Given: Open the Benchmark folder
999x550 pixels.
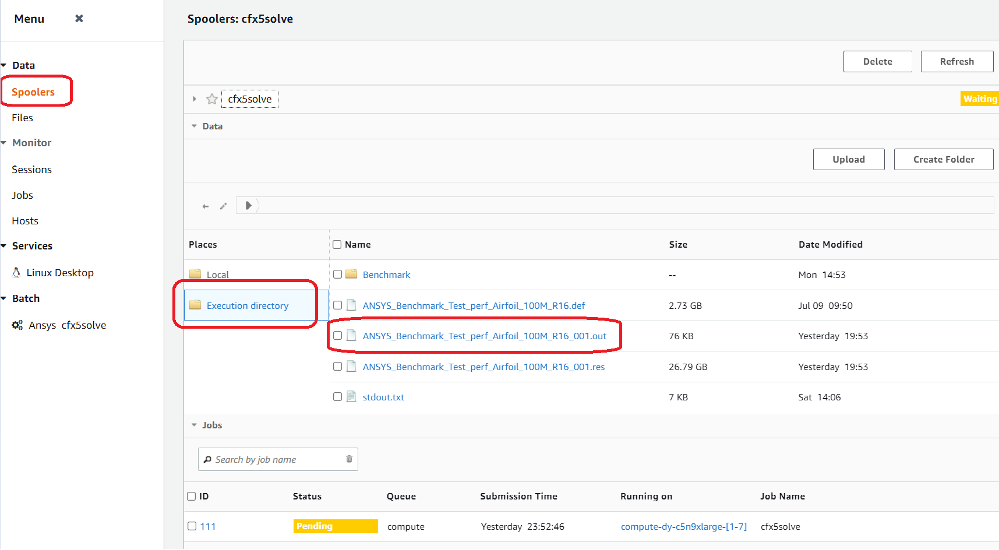Looking at the screenshot, I should [x=386, y=275].
